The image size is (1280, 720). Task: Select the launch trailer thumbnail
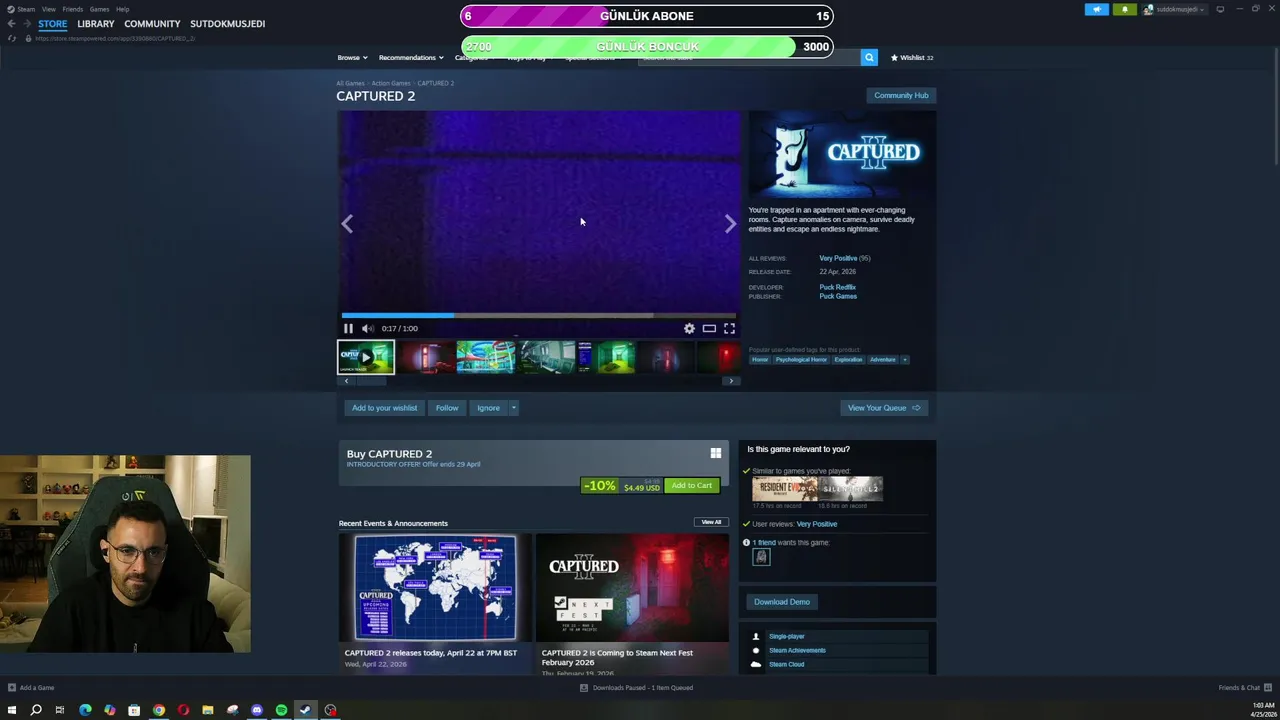pos(366,357)
